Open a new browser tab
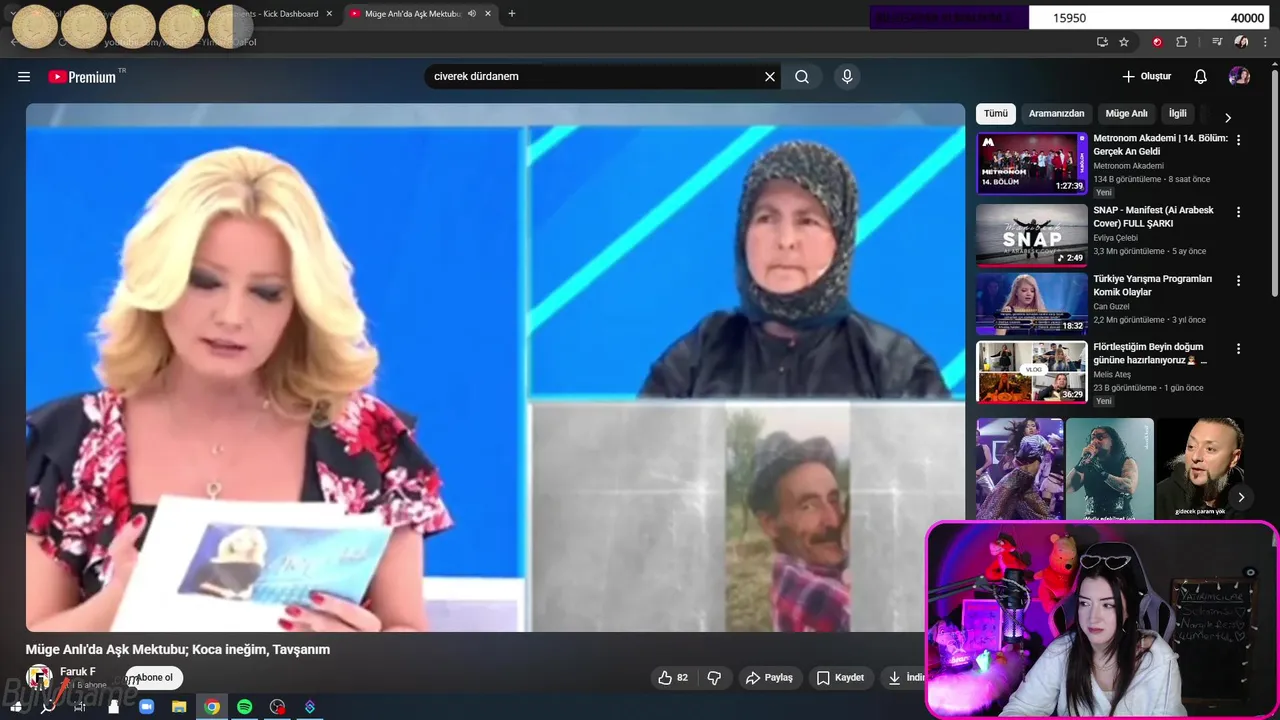1280x720 pixels. tap(512, 14)
